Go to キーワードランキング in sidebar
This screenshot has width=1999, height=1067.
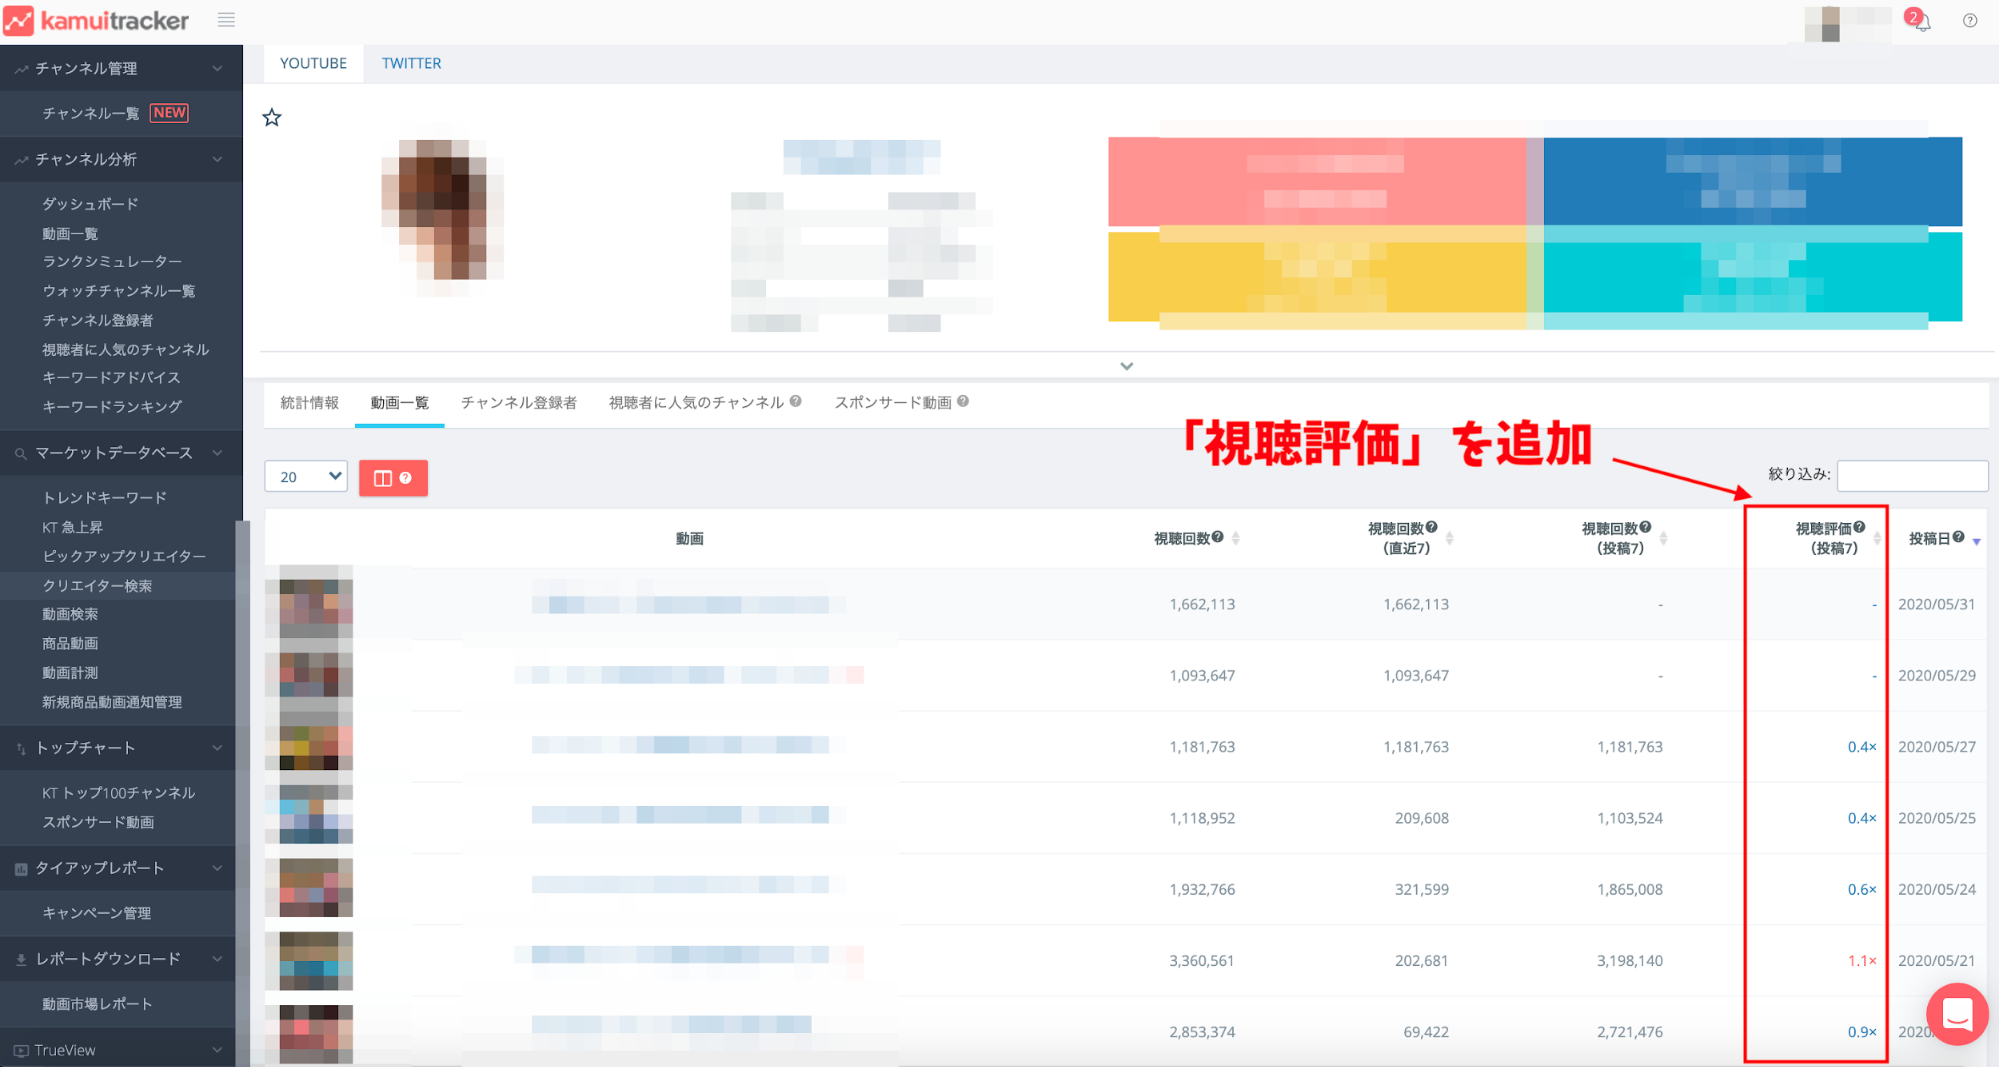112,407
